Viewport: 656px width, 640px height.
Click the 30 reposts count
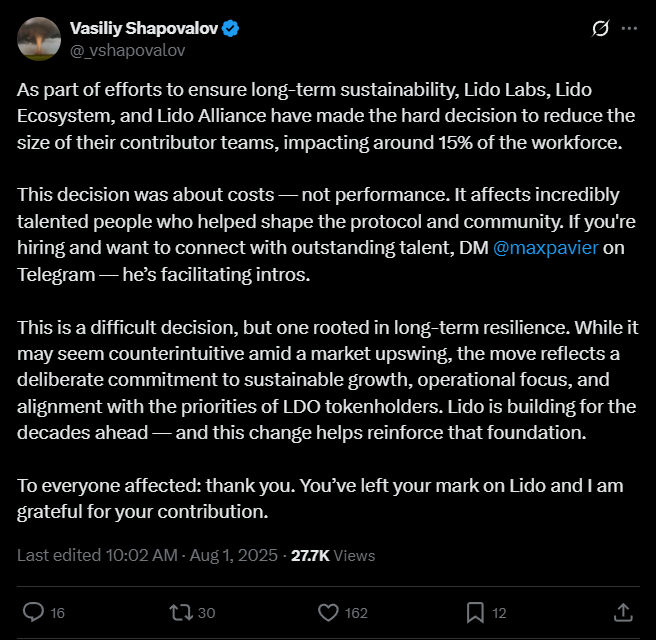tap(206, 613)
